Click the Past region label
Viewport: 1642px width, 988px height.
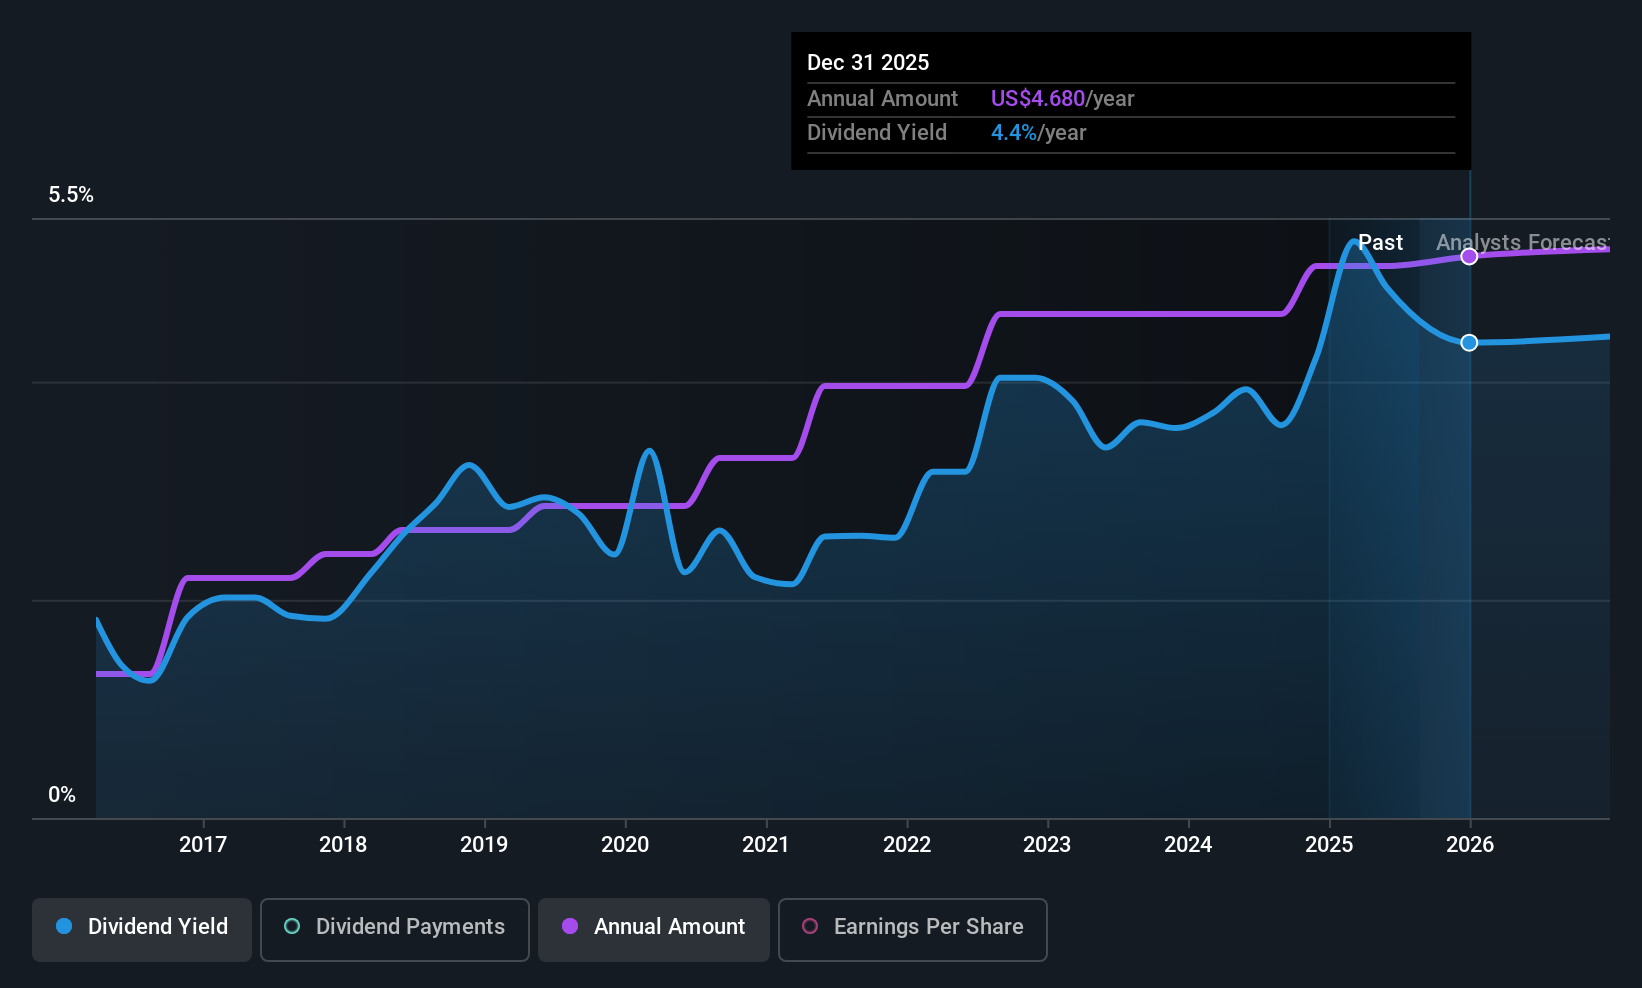click(x=1380, y=243)
